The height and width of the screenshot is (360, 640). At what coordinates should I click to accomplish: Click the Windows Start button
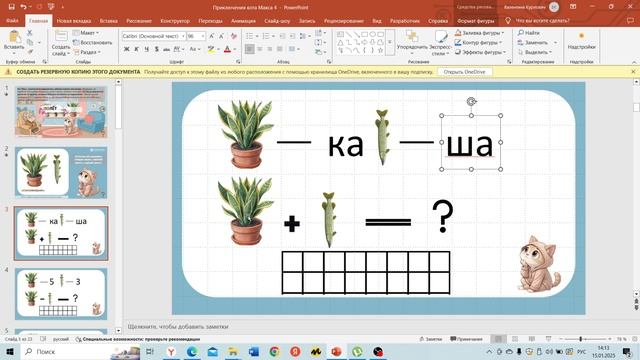[x=9, y=351]
